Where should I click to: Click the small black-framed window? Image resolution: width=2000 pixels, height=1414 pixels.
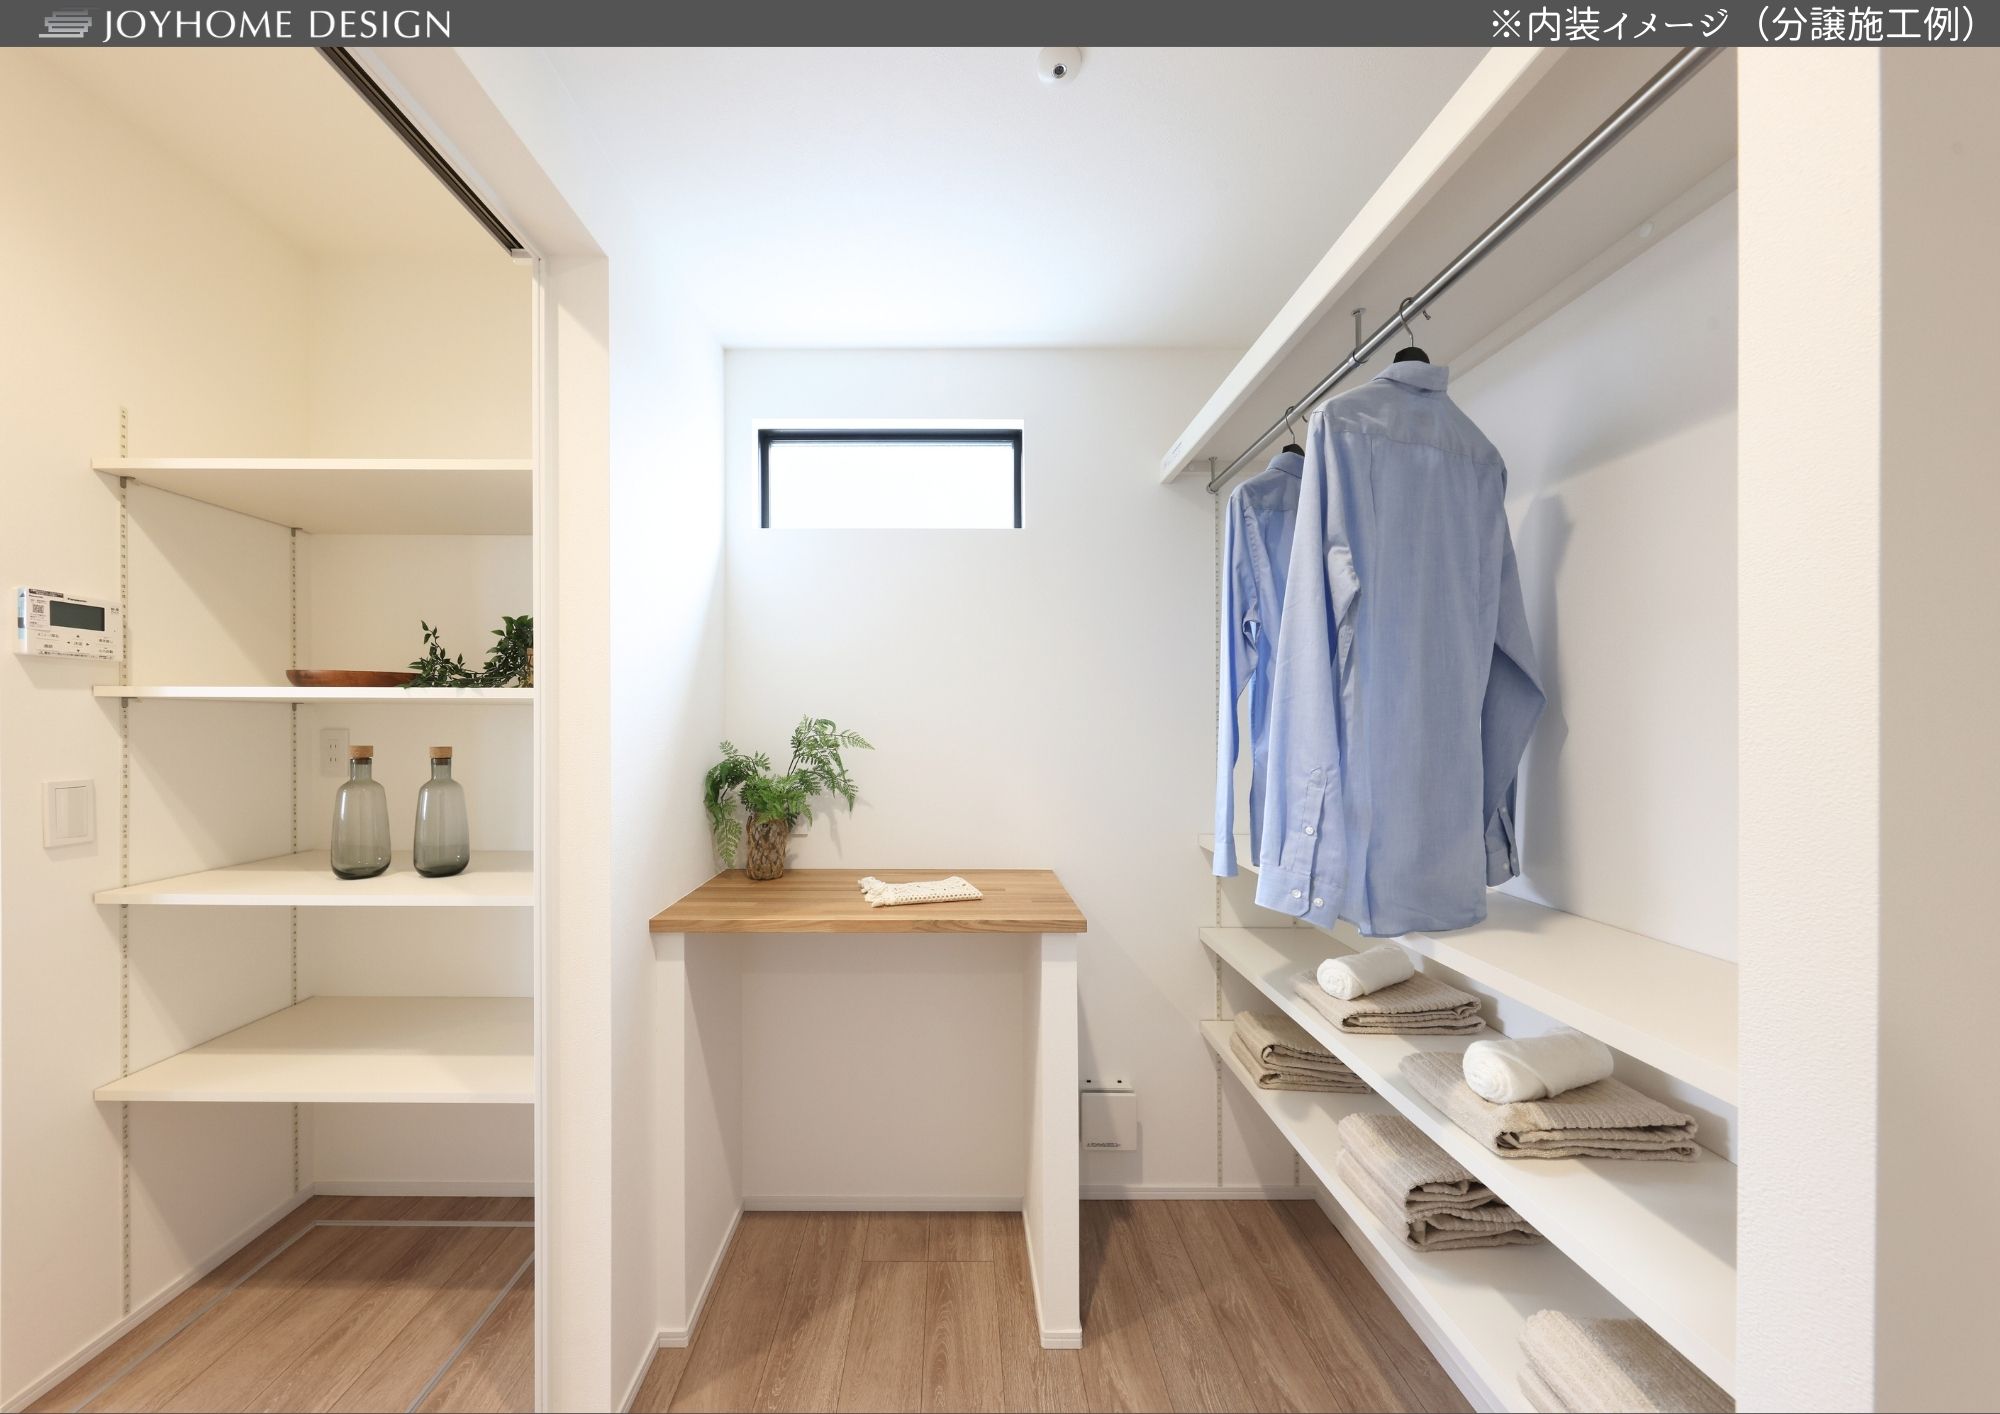click(x=891, y=478)
